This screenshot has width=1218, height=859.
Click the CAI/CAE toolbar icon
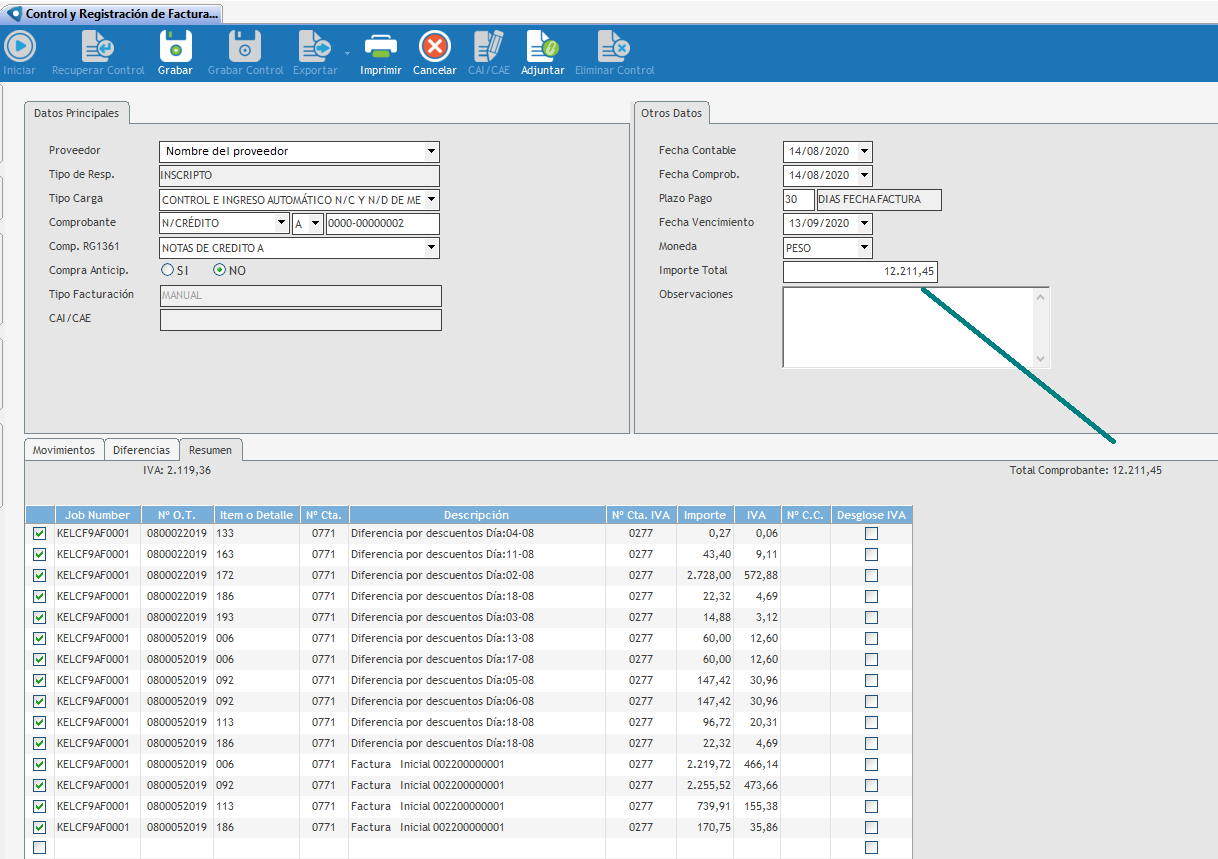pyautogui.click(x=489, y=47)
